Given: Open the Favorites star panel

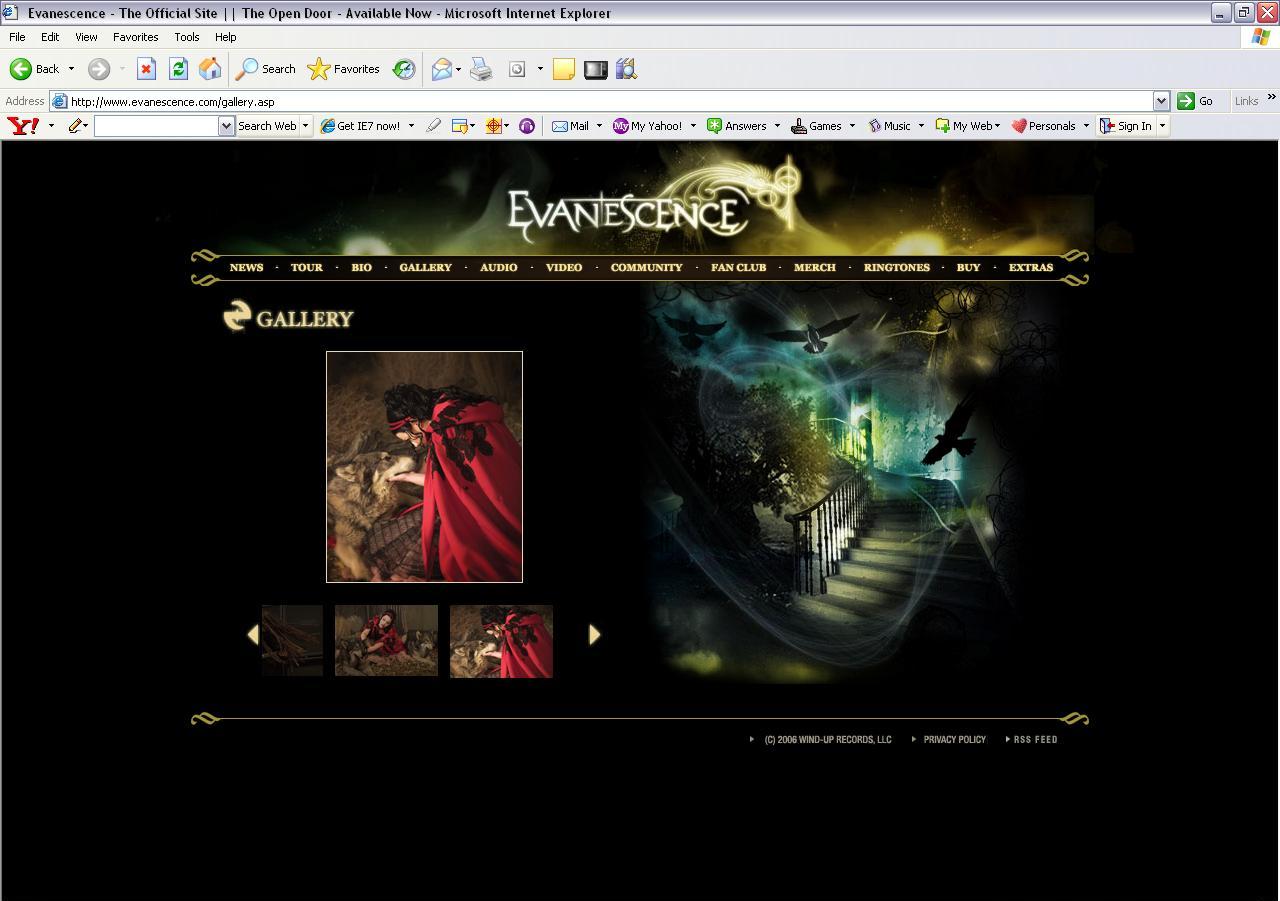Looking at the screenshot, I should [344, 69].
